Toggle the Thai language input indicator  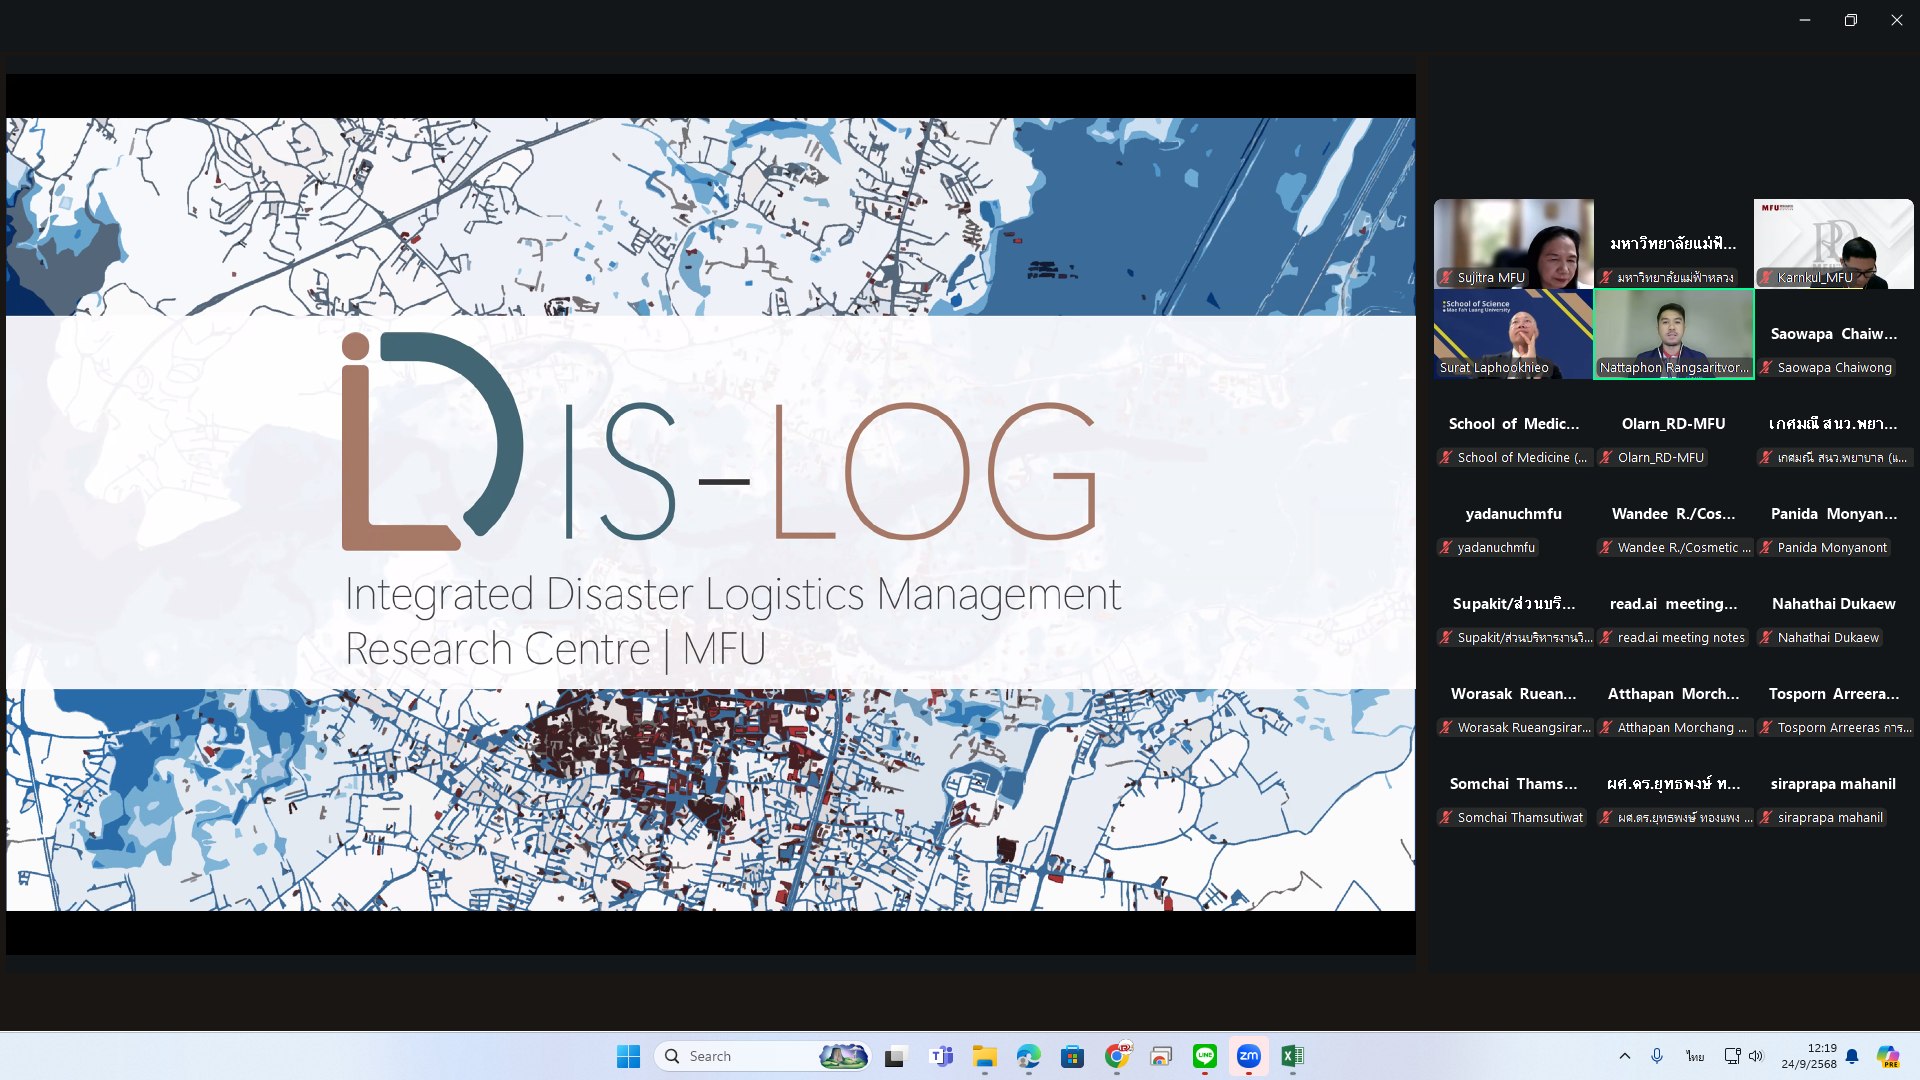tap(1694, 1056)
